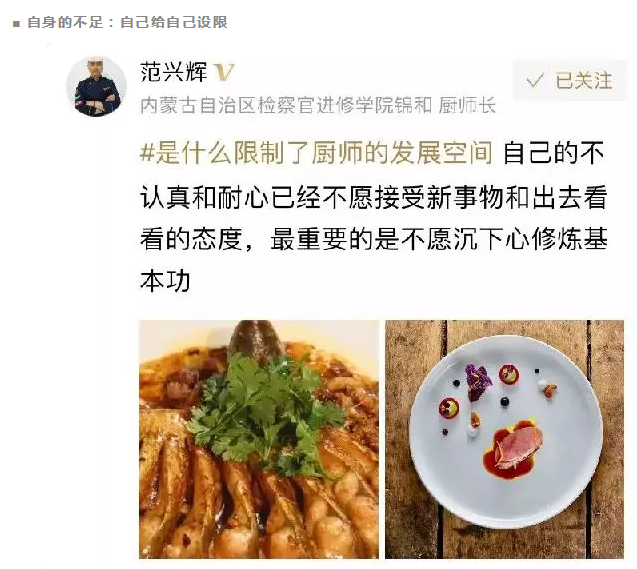The image size is (637, 569).
Task: Toggle the 已关注 follow button
Action: pos(570,80)
